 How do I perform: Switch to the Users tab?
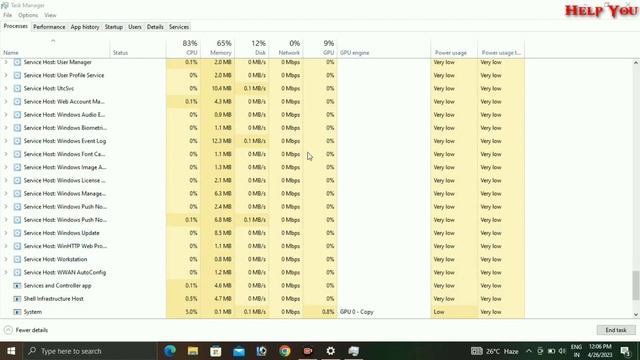(135, 27)
